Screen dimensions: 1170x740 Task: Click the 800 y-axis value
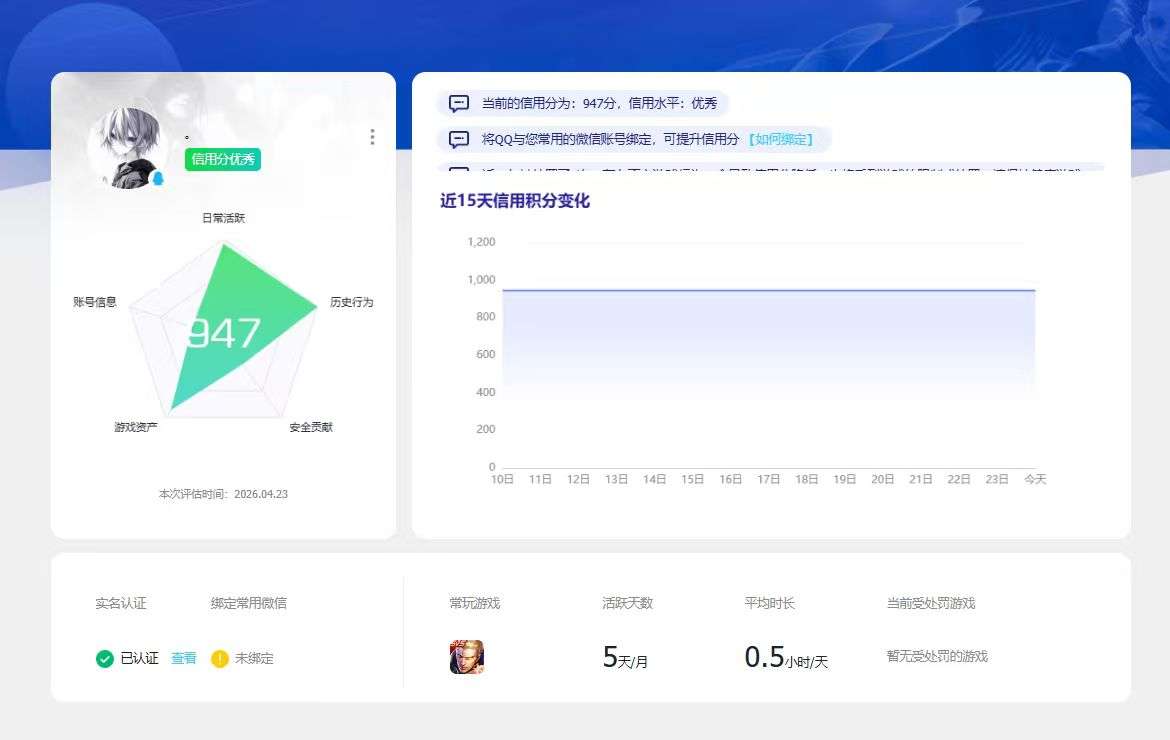pos(486,316)
